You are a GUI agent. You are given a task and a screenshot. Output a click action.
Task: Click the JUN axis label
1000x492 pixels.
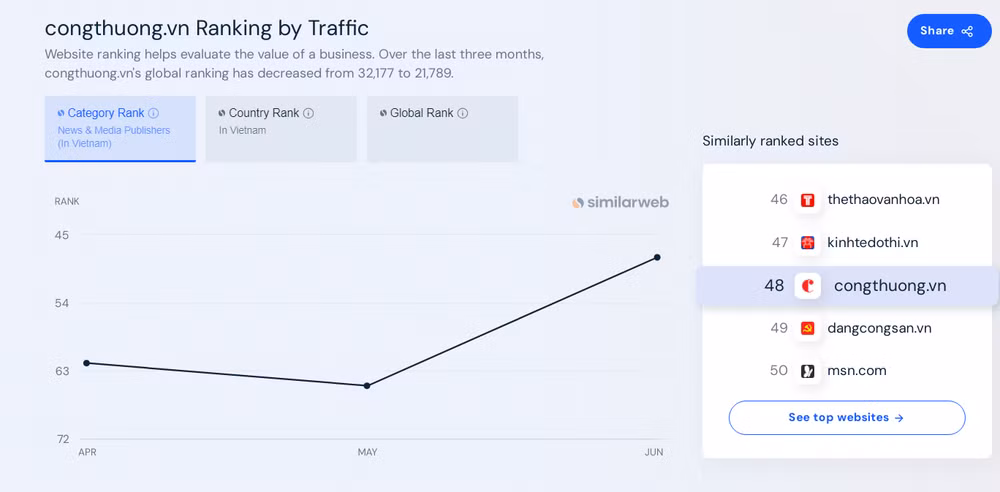[654, 452]
